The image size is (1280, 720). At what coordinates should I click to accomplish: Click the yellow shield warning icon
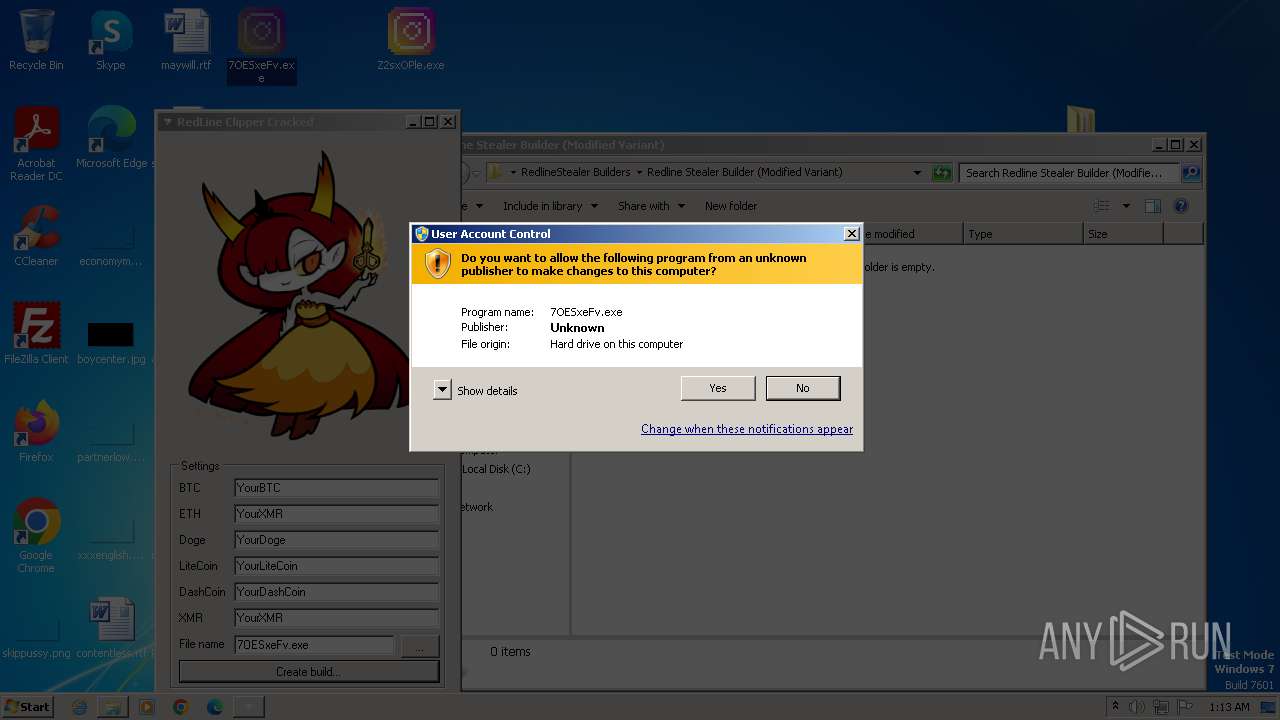coord(438,264)
